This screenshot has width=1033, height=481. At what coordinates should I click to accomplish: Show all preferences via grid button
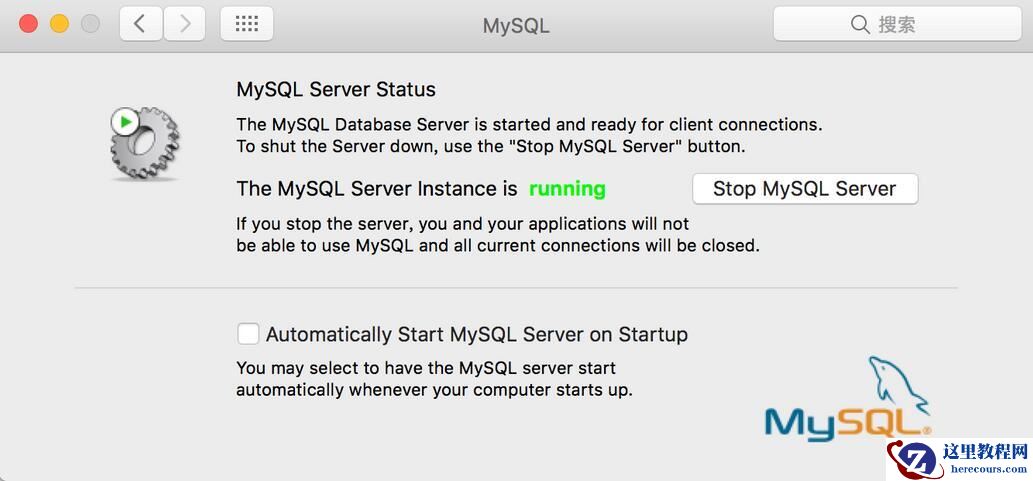tap(246, 24)
